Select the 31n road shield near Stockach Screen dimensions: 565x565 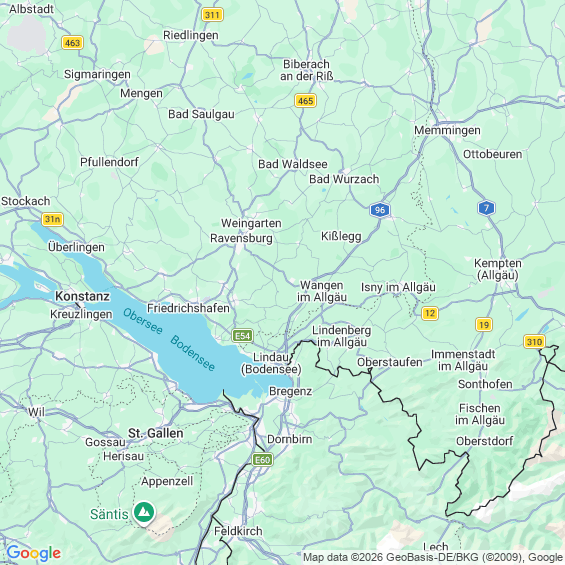click(53, 219)
